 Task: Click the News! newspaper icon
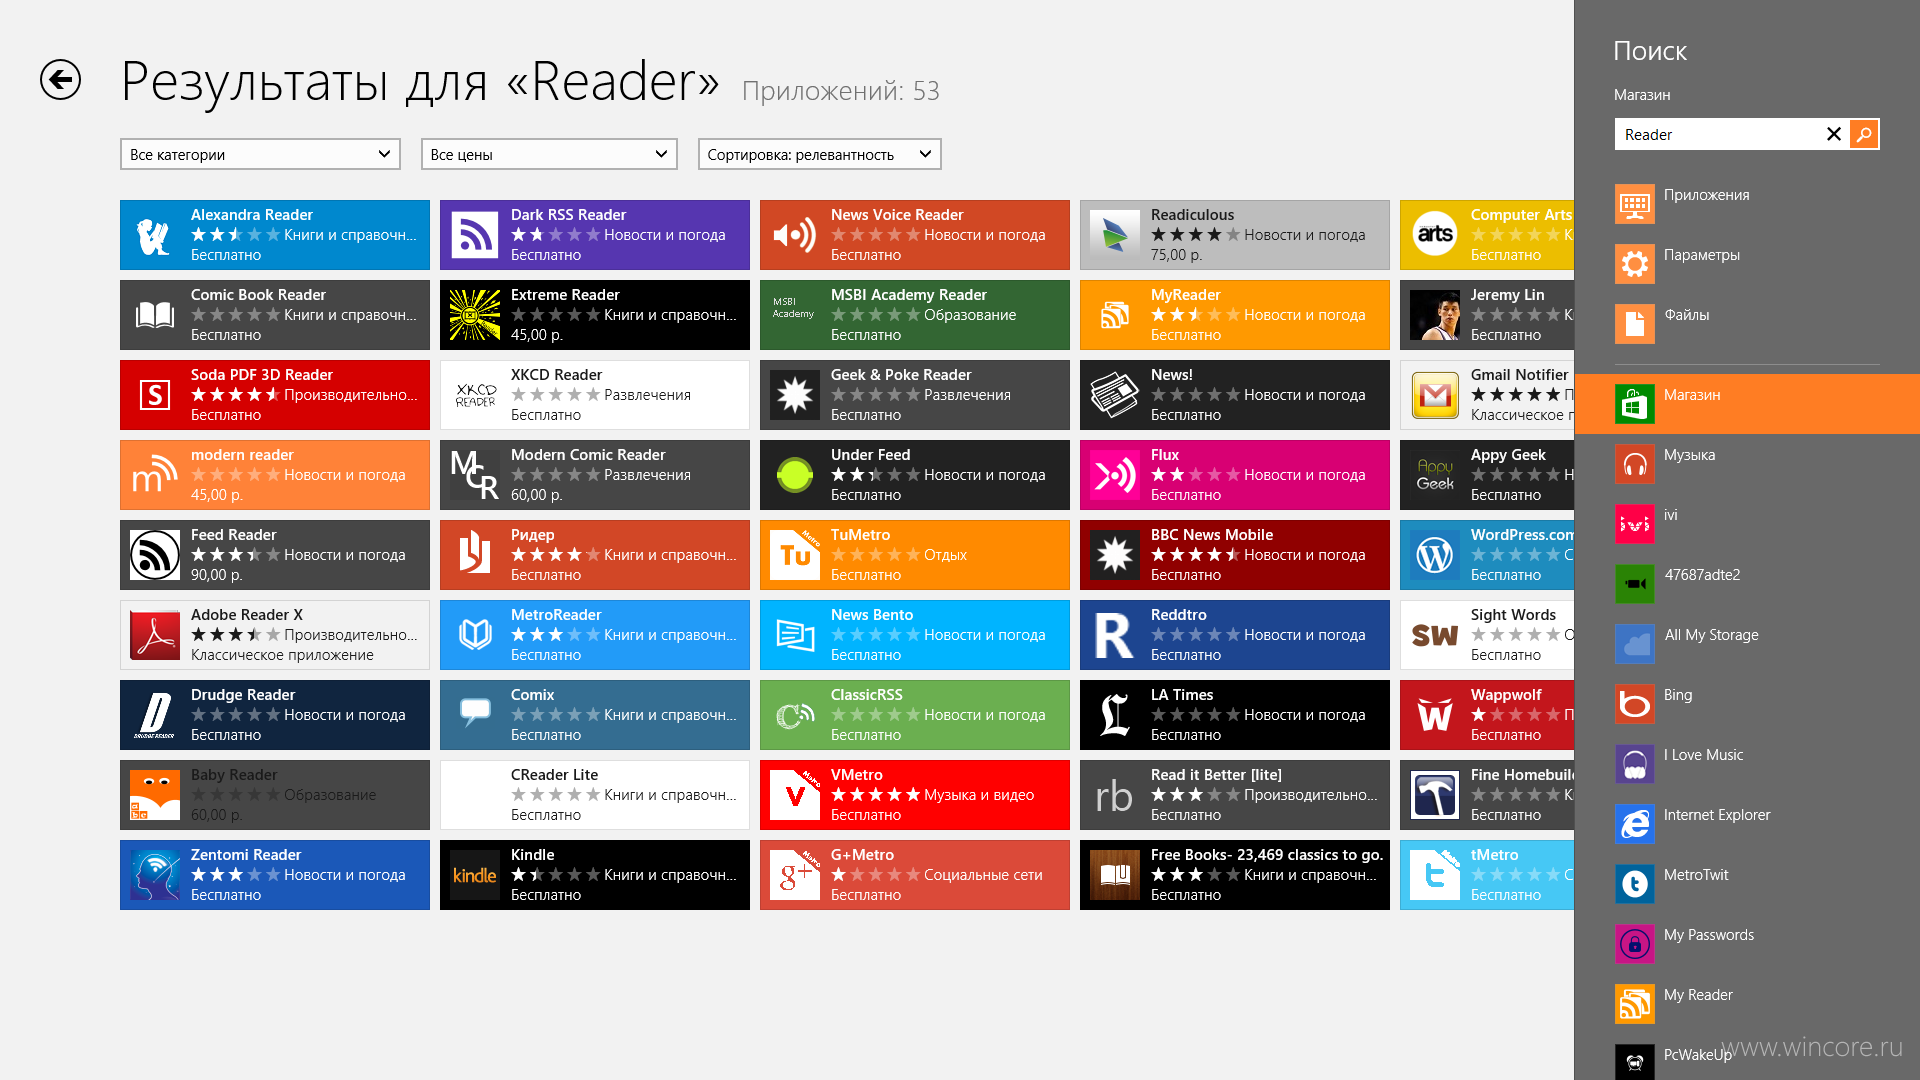pyautogui.click(x=1115, y=395)
